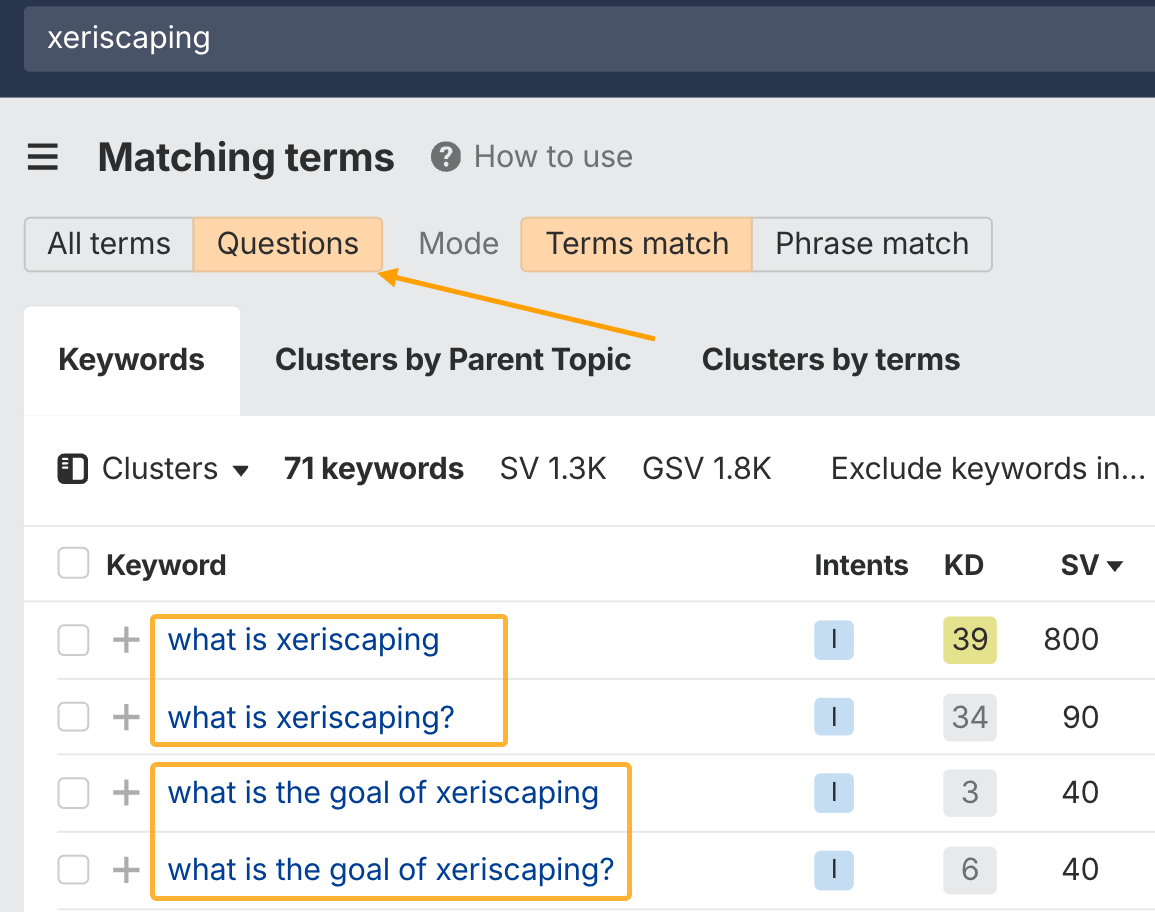
Task: Click the plus beside 'what is the goal of xeriscaping?'
Action: coord(125,870)
